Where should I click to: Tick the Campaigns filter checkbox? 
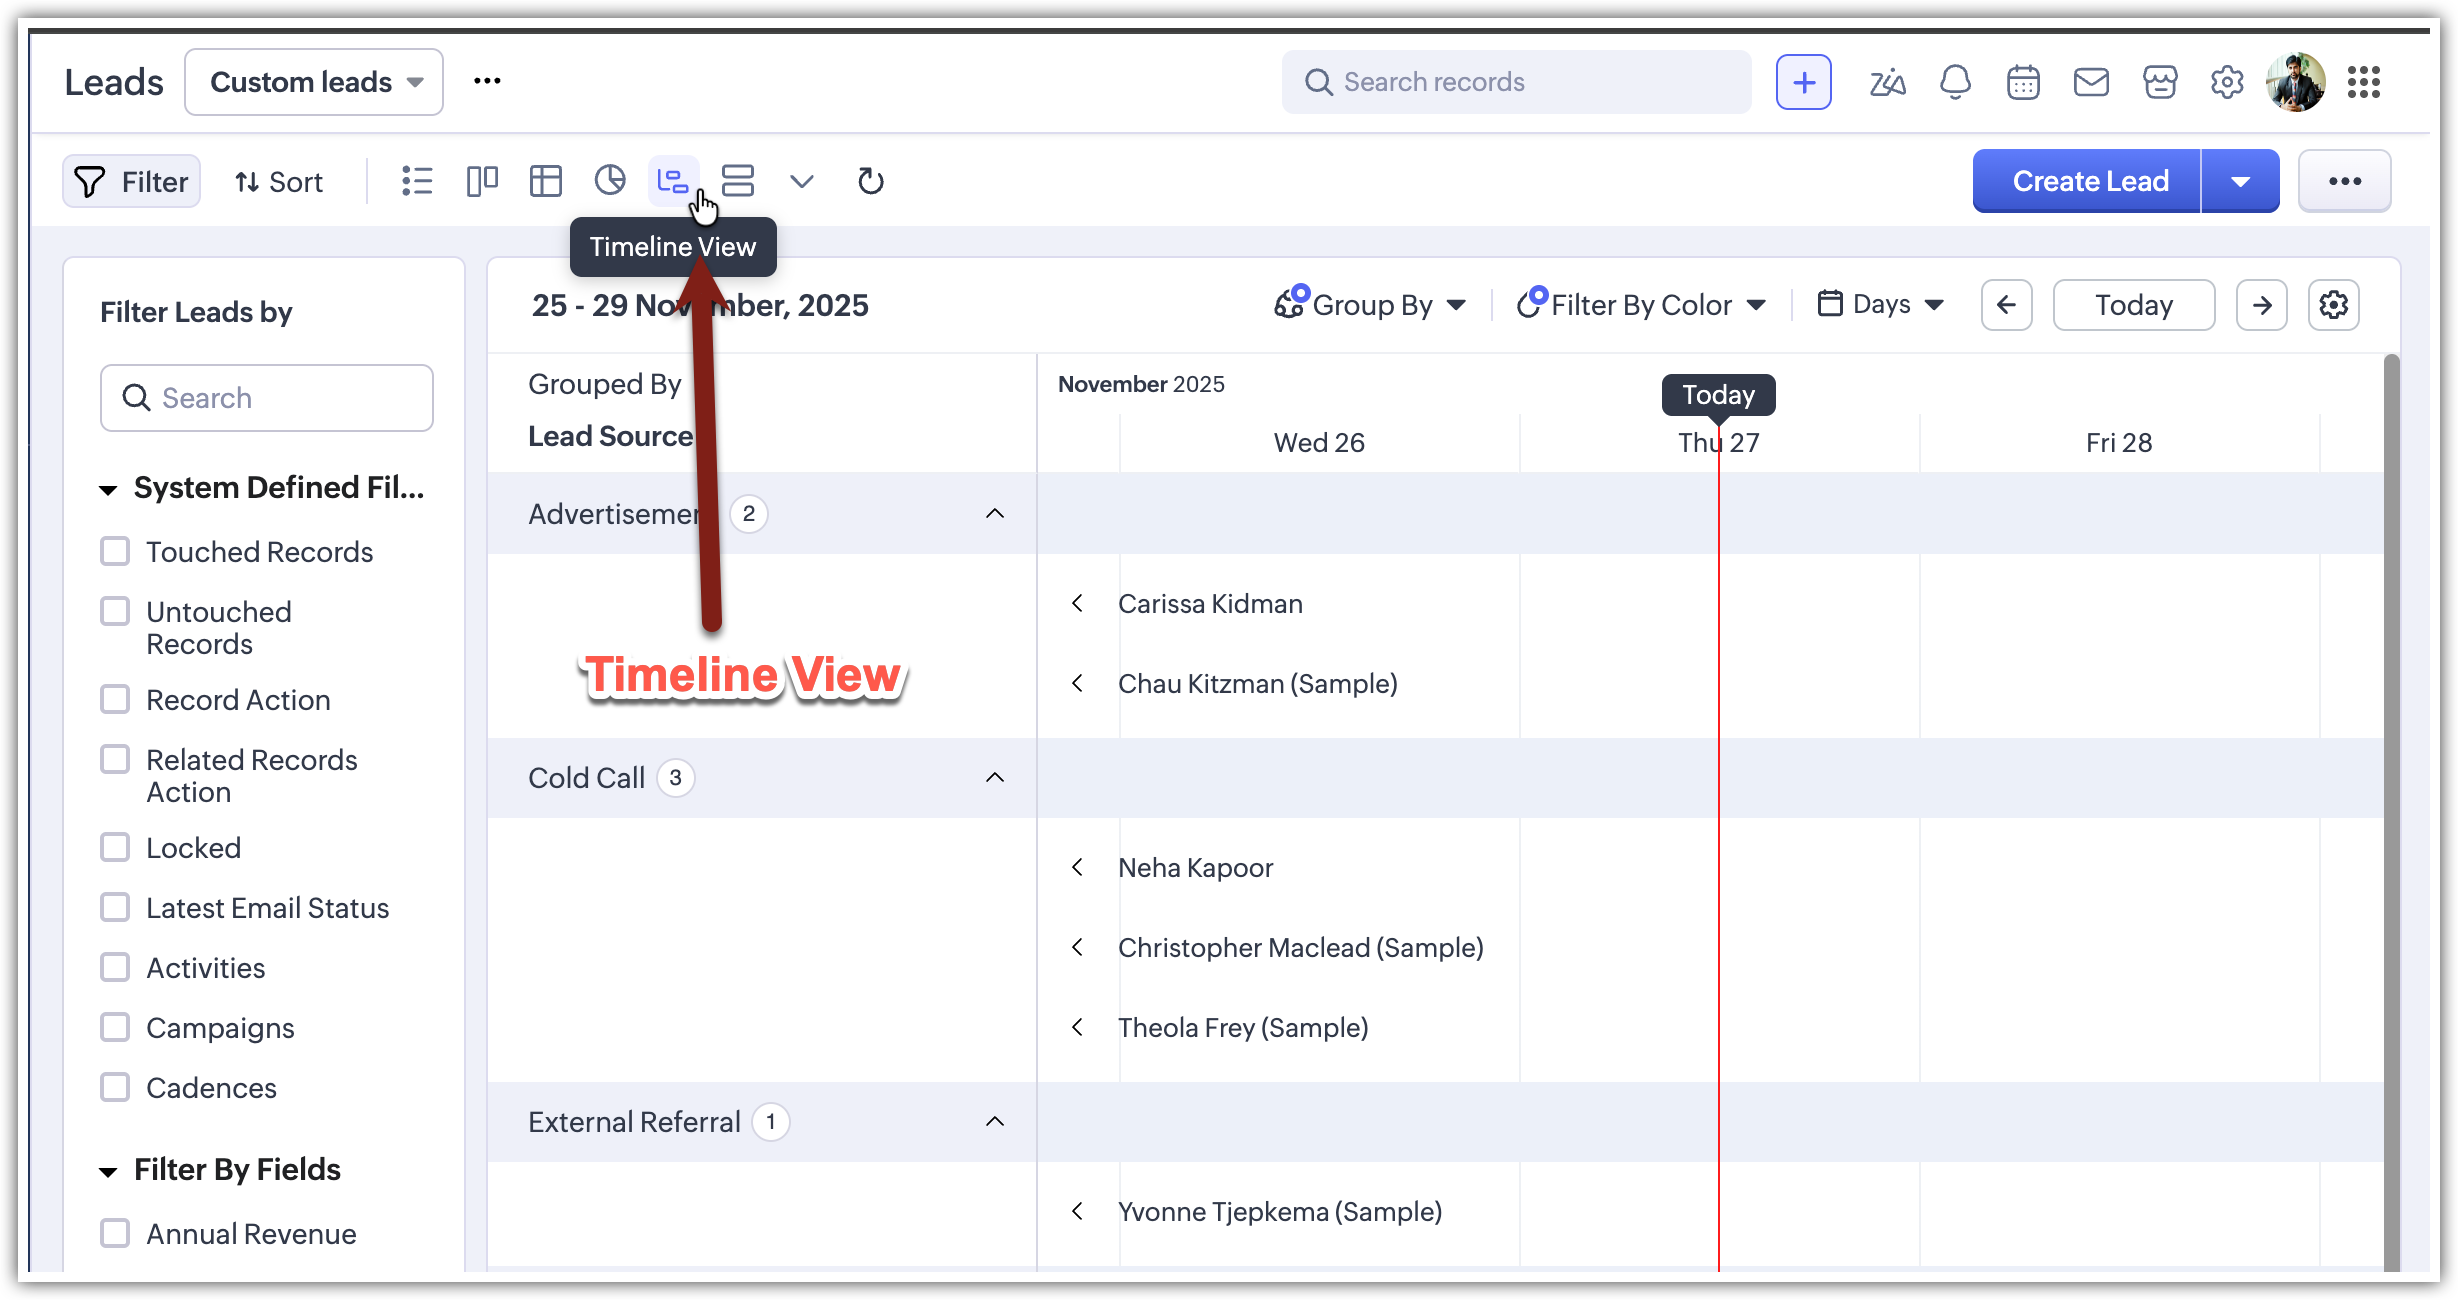pyautogui.click(x=115, y=1027)
